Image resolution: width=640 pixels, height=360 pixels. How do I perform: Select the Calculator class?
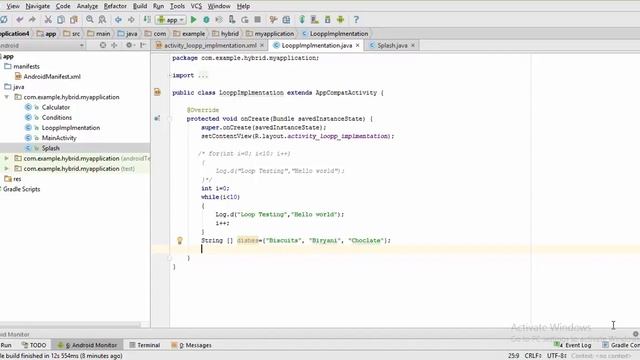(x=47, y=107)
